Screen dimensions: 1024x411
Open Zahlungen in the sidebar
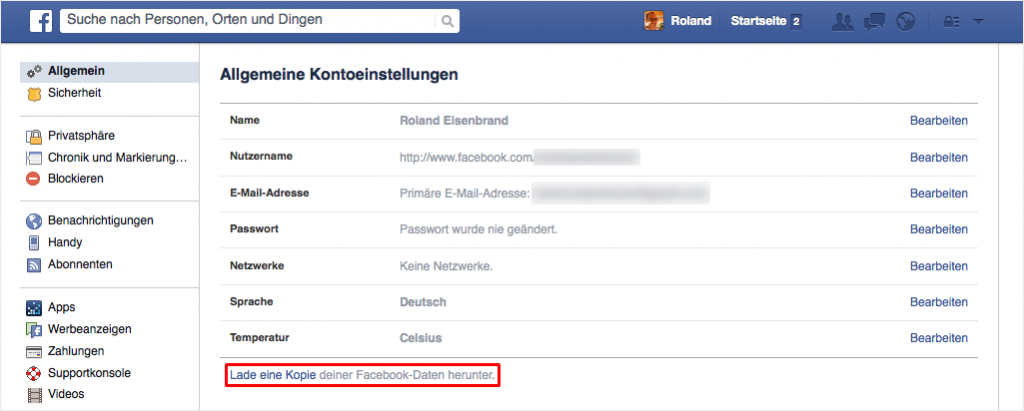[76, 351]
